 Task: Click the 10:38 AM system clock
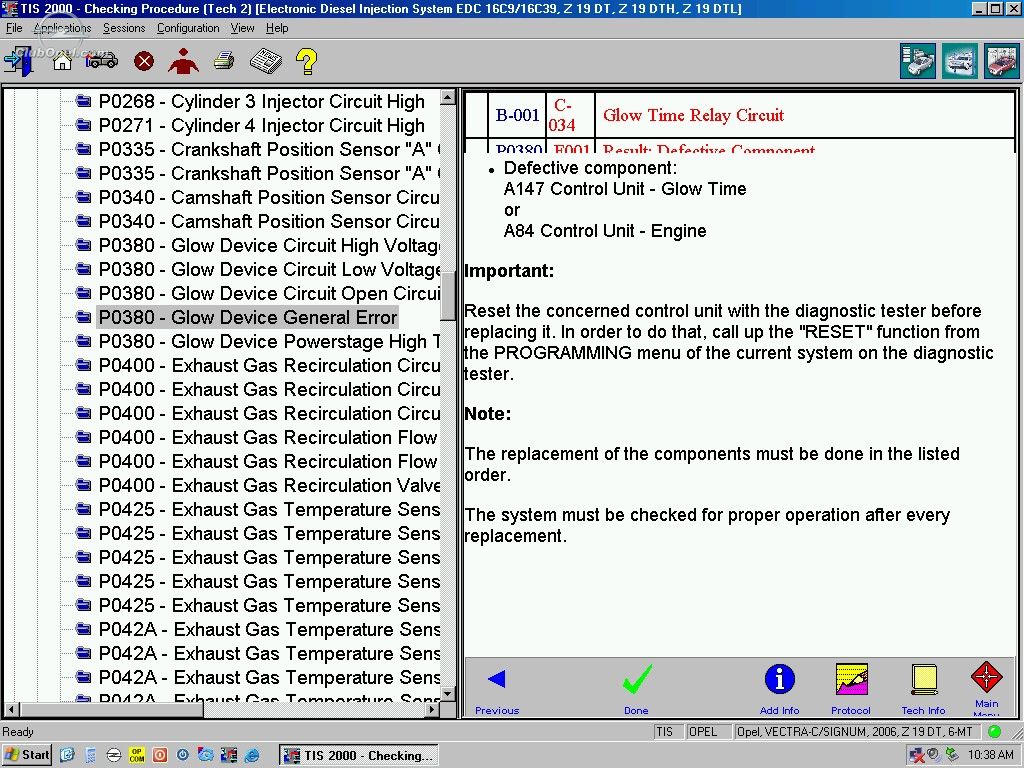click(991, 755)
